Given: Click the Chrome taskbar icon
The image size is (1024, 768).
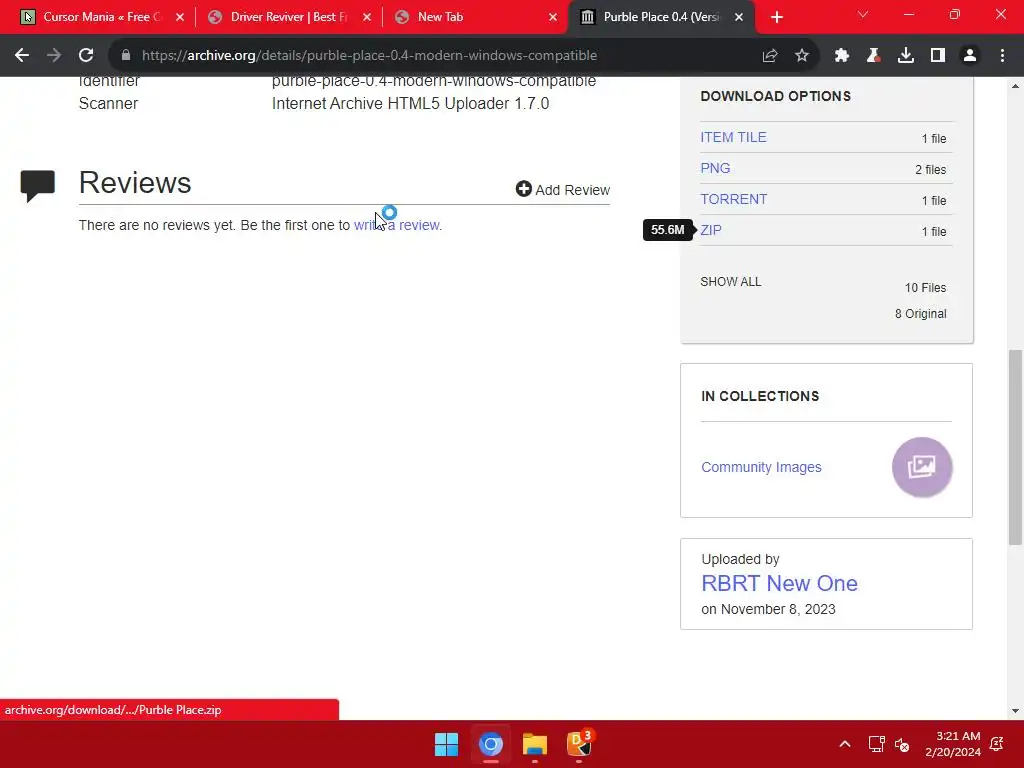Looking at the screenshot, I should tap(490, 744).
